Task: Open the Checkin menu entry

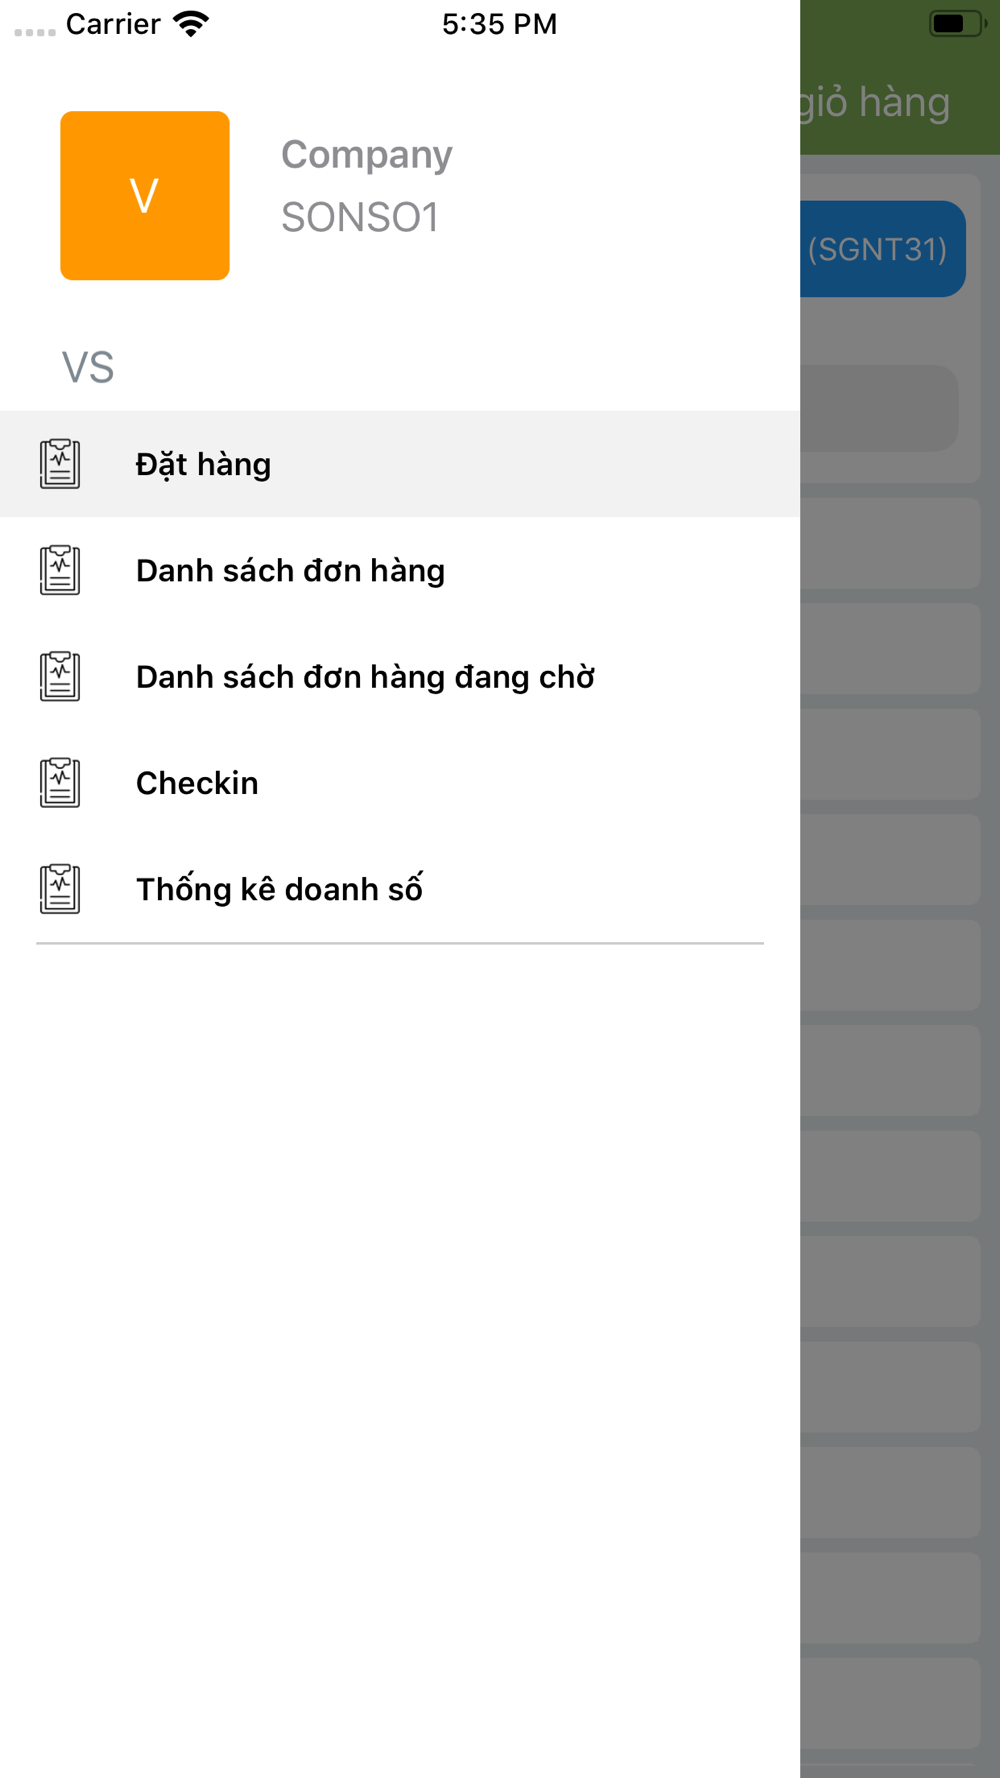Action: pyautogui.click(x=197, y=783)
